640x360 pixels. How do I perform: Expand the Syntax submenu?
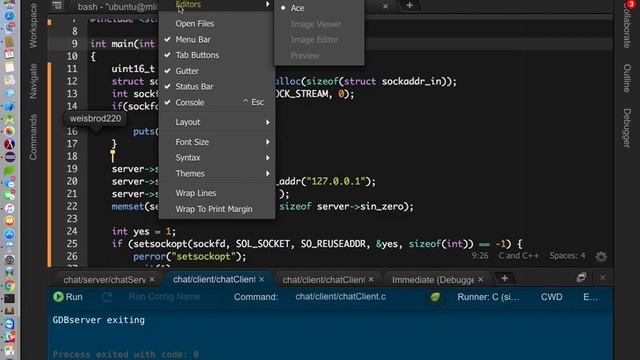(x=217, y=158)
